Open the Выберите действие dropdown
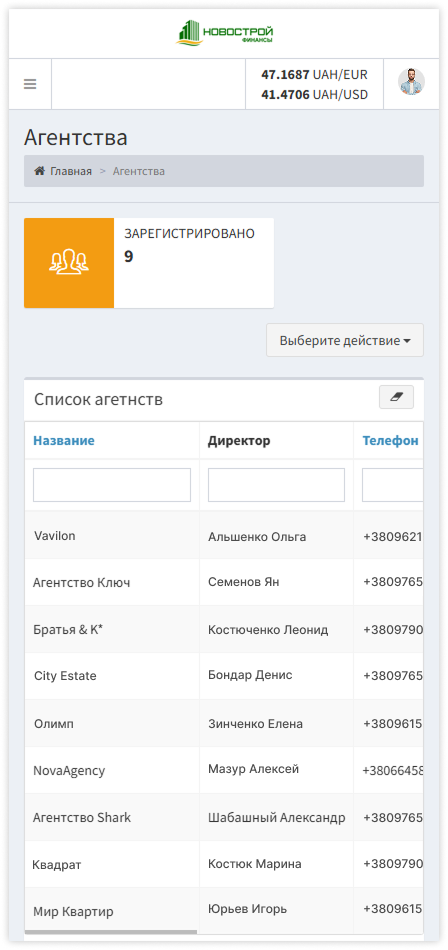Screen dimensions: 448x950 coord(345,340)
